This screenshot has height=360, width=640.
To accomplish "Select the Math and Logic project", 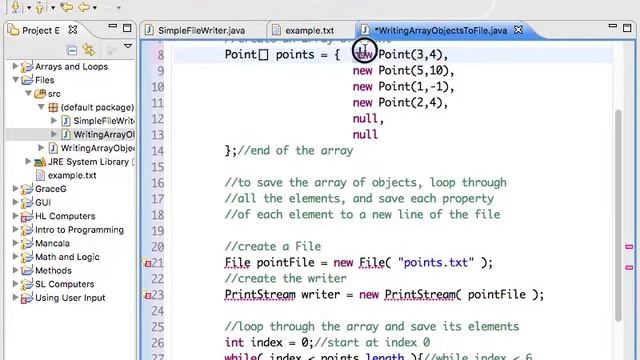I will (x=67, y=257).
